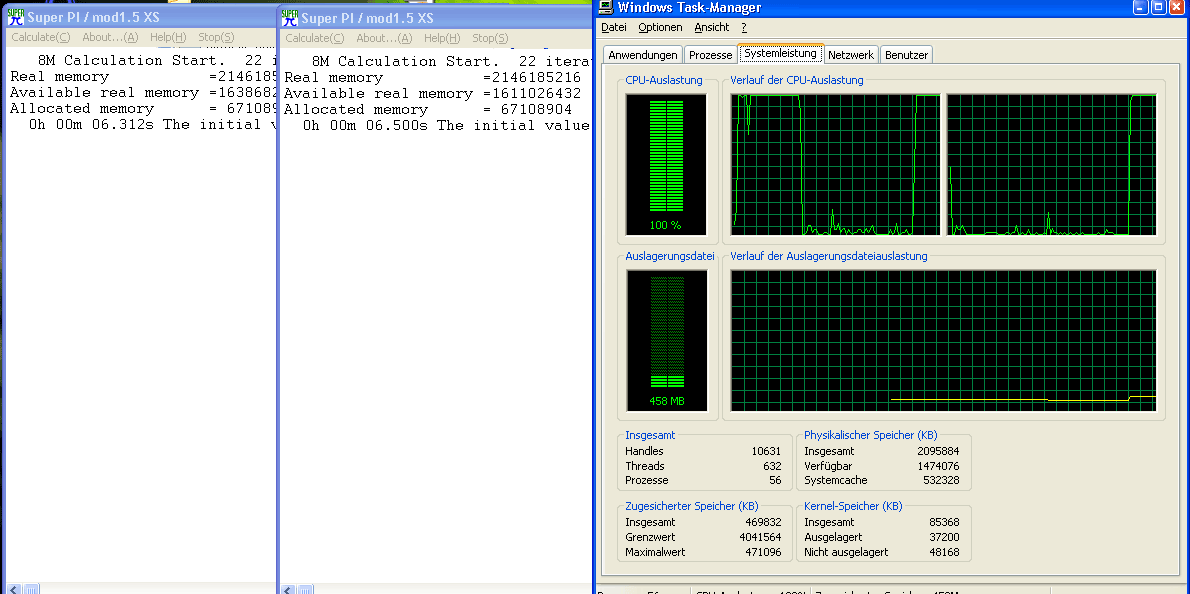Screen dimensions: 1190x594
Task: Click Handles value 10631
Action: pyautogui.click(x=766, y=451)
